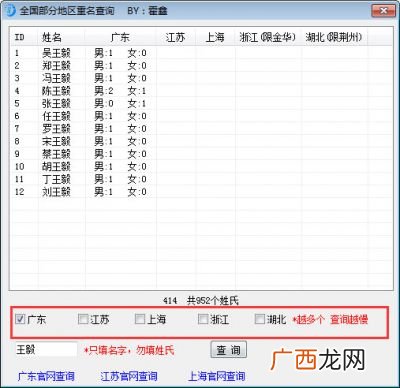Select the row 郑王毅
The width and height of the screenshot is (400, 388).
pyautogui.click(x=202, y=65)
